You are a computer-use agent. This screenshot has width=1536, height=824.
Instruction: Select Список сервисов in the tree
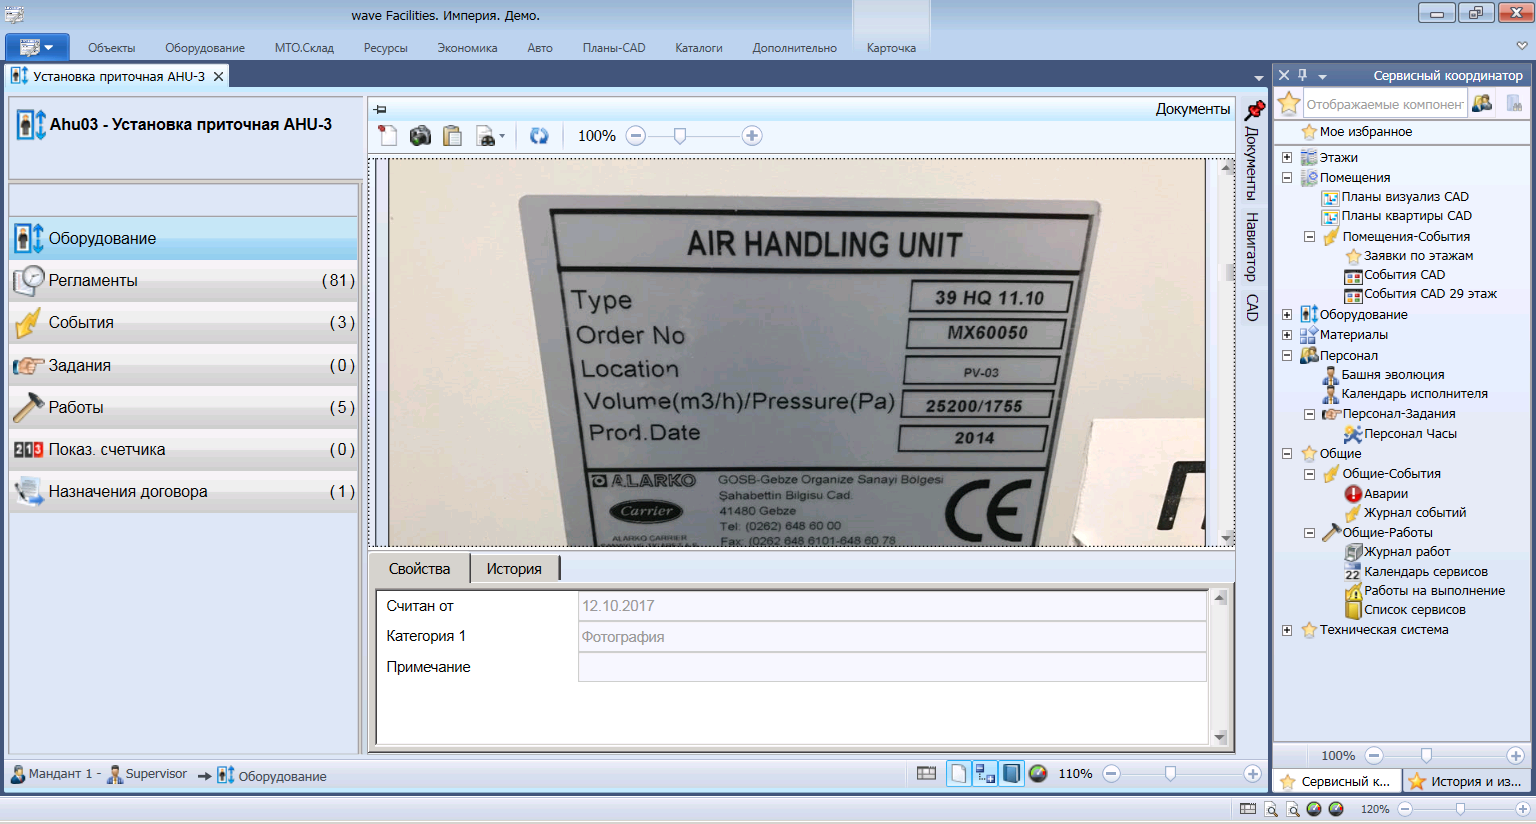tap(1415, 610)
